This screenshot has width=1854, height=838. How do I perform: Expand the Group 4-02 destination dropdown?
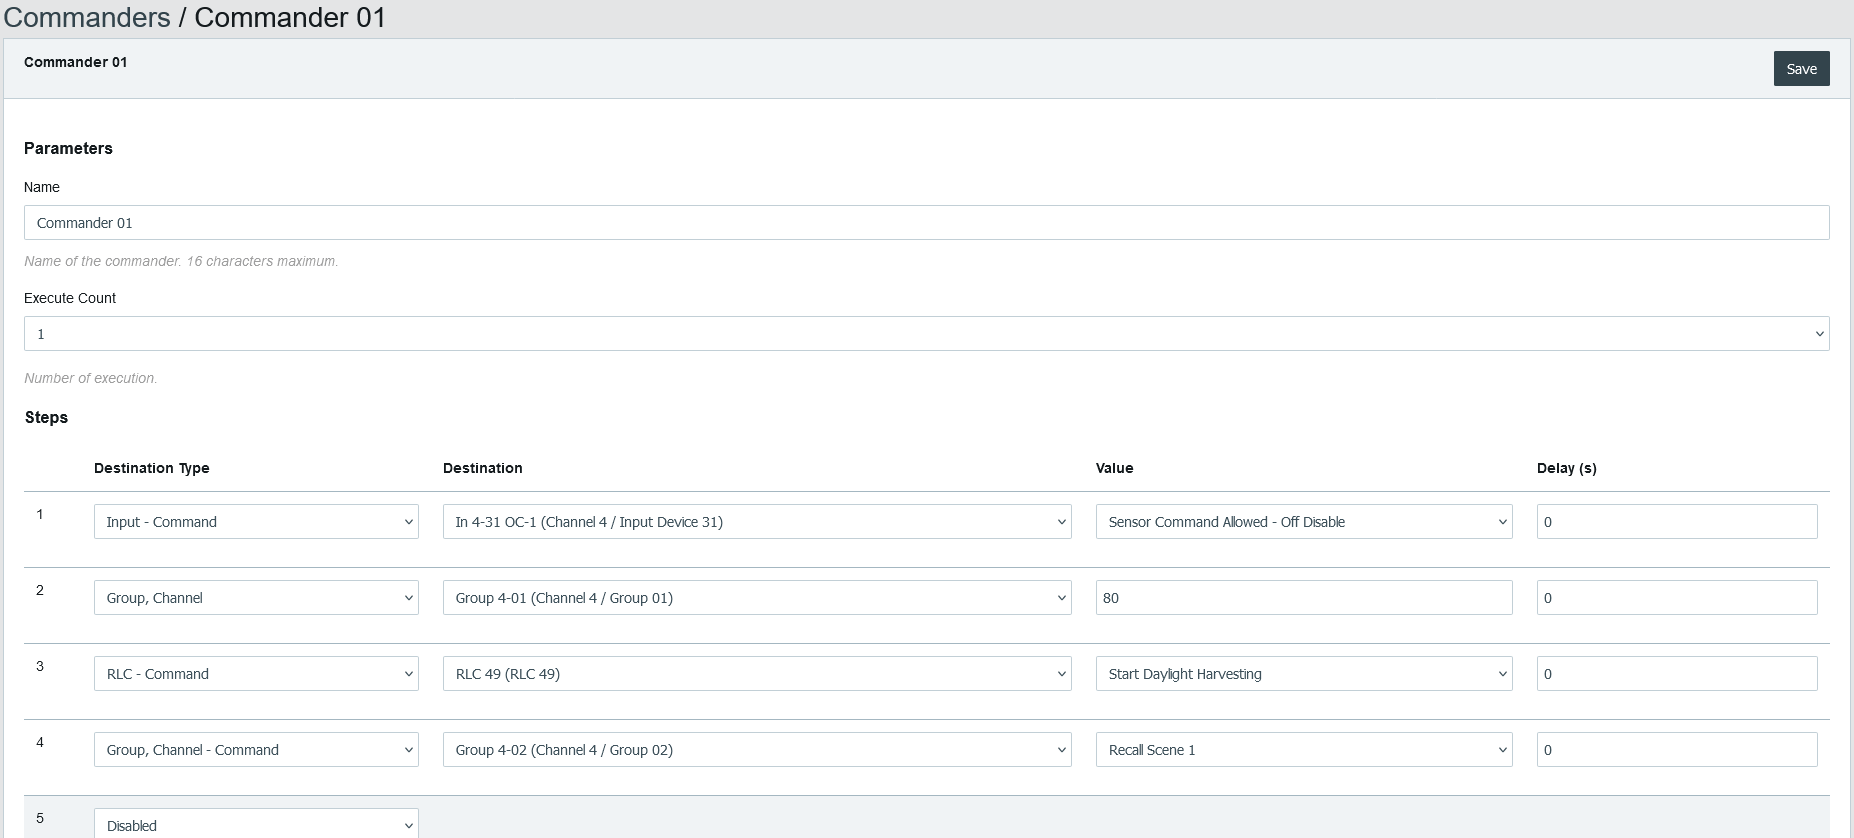(x=756, y=750)
